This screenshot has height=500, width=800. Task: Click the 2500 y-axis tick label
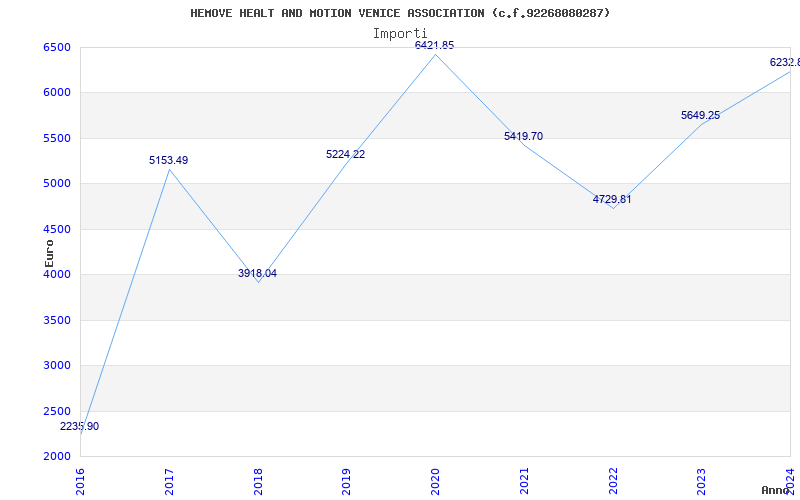pos(59,411)
